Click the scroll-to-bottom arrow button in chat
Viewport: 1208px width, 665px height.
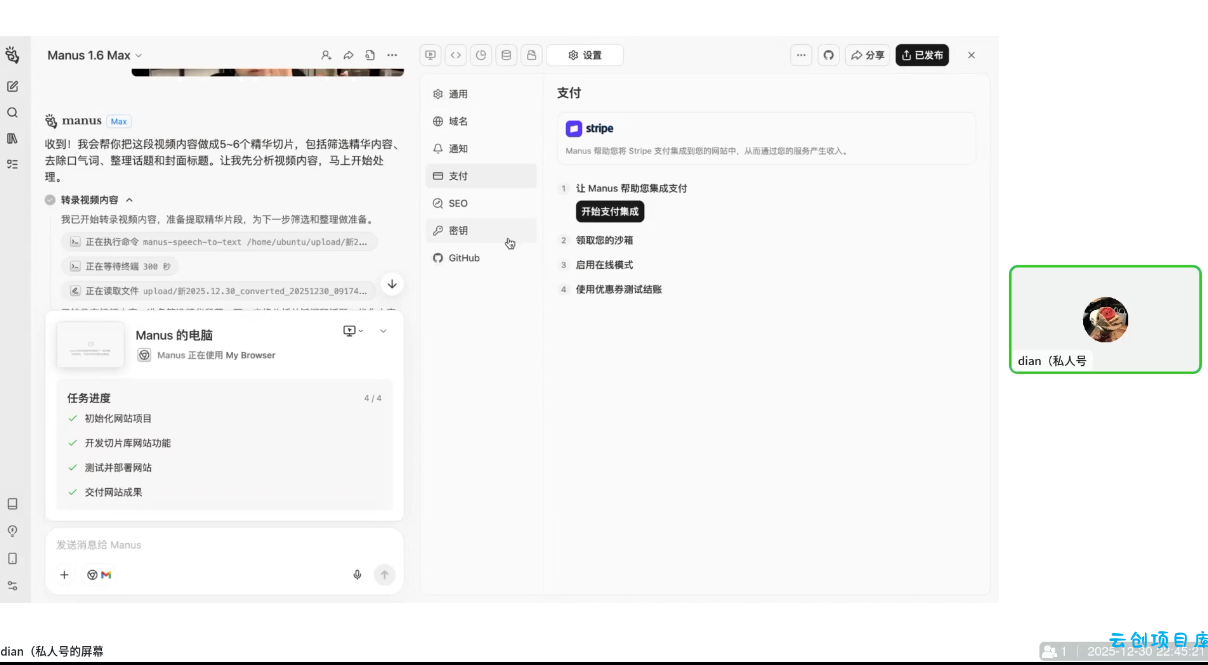point(392,284)
